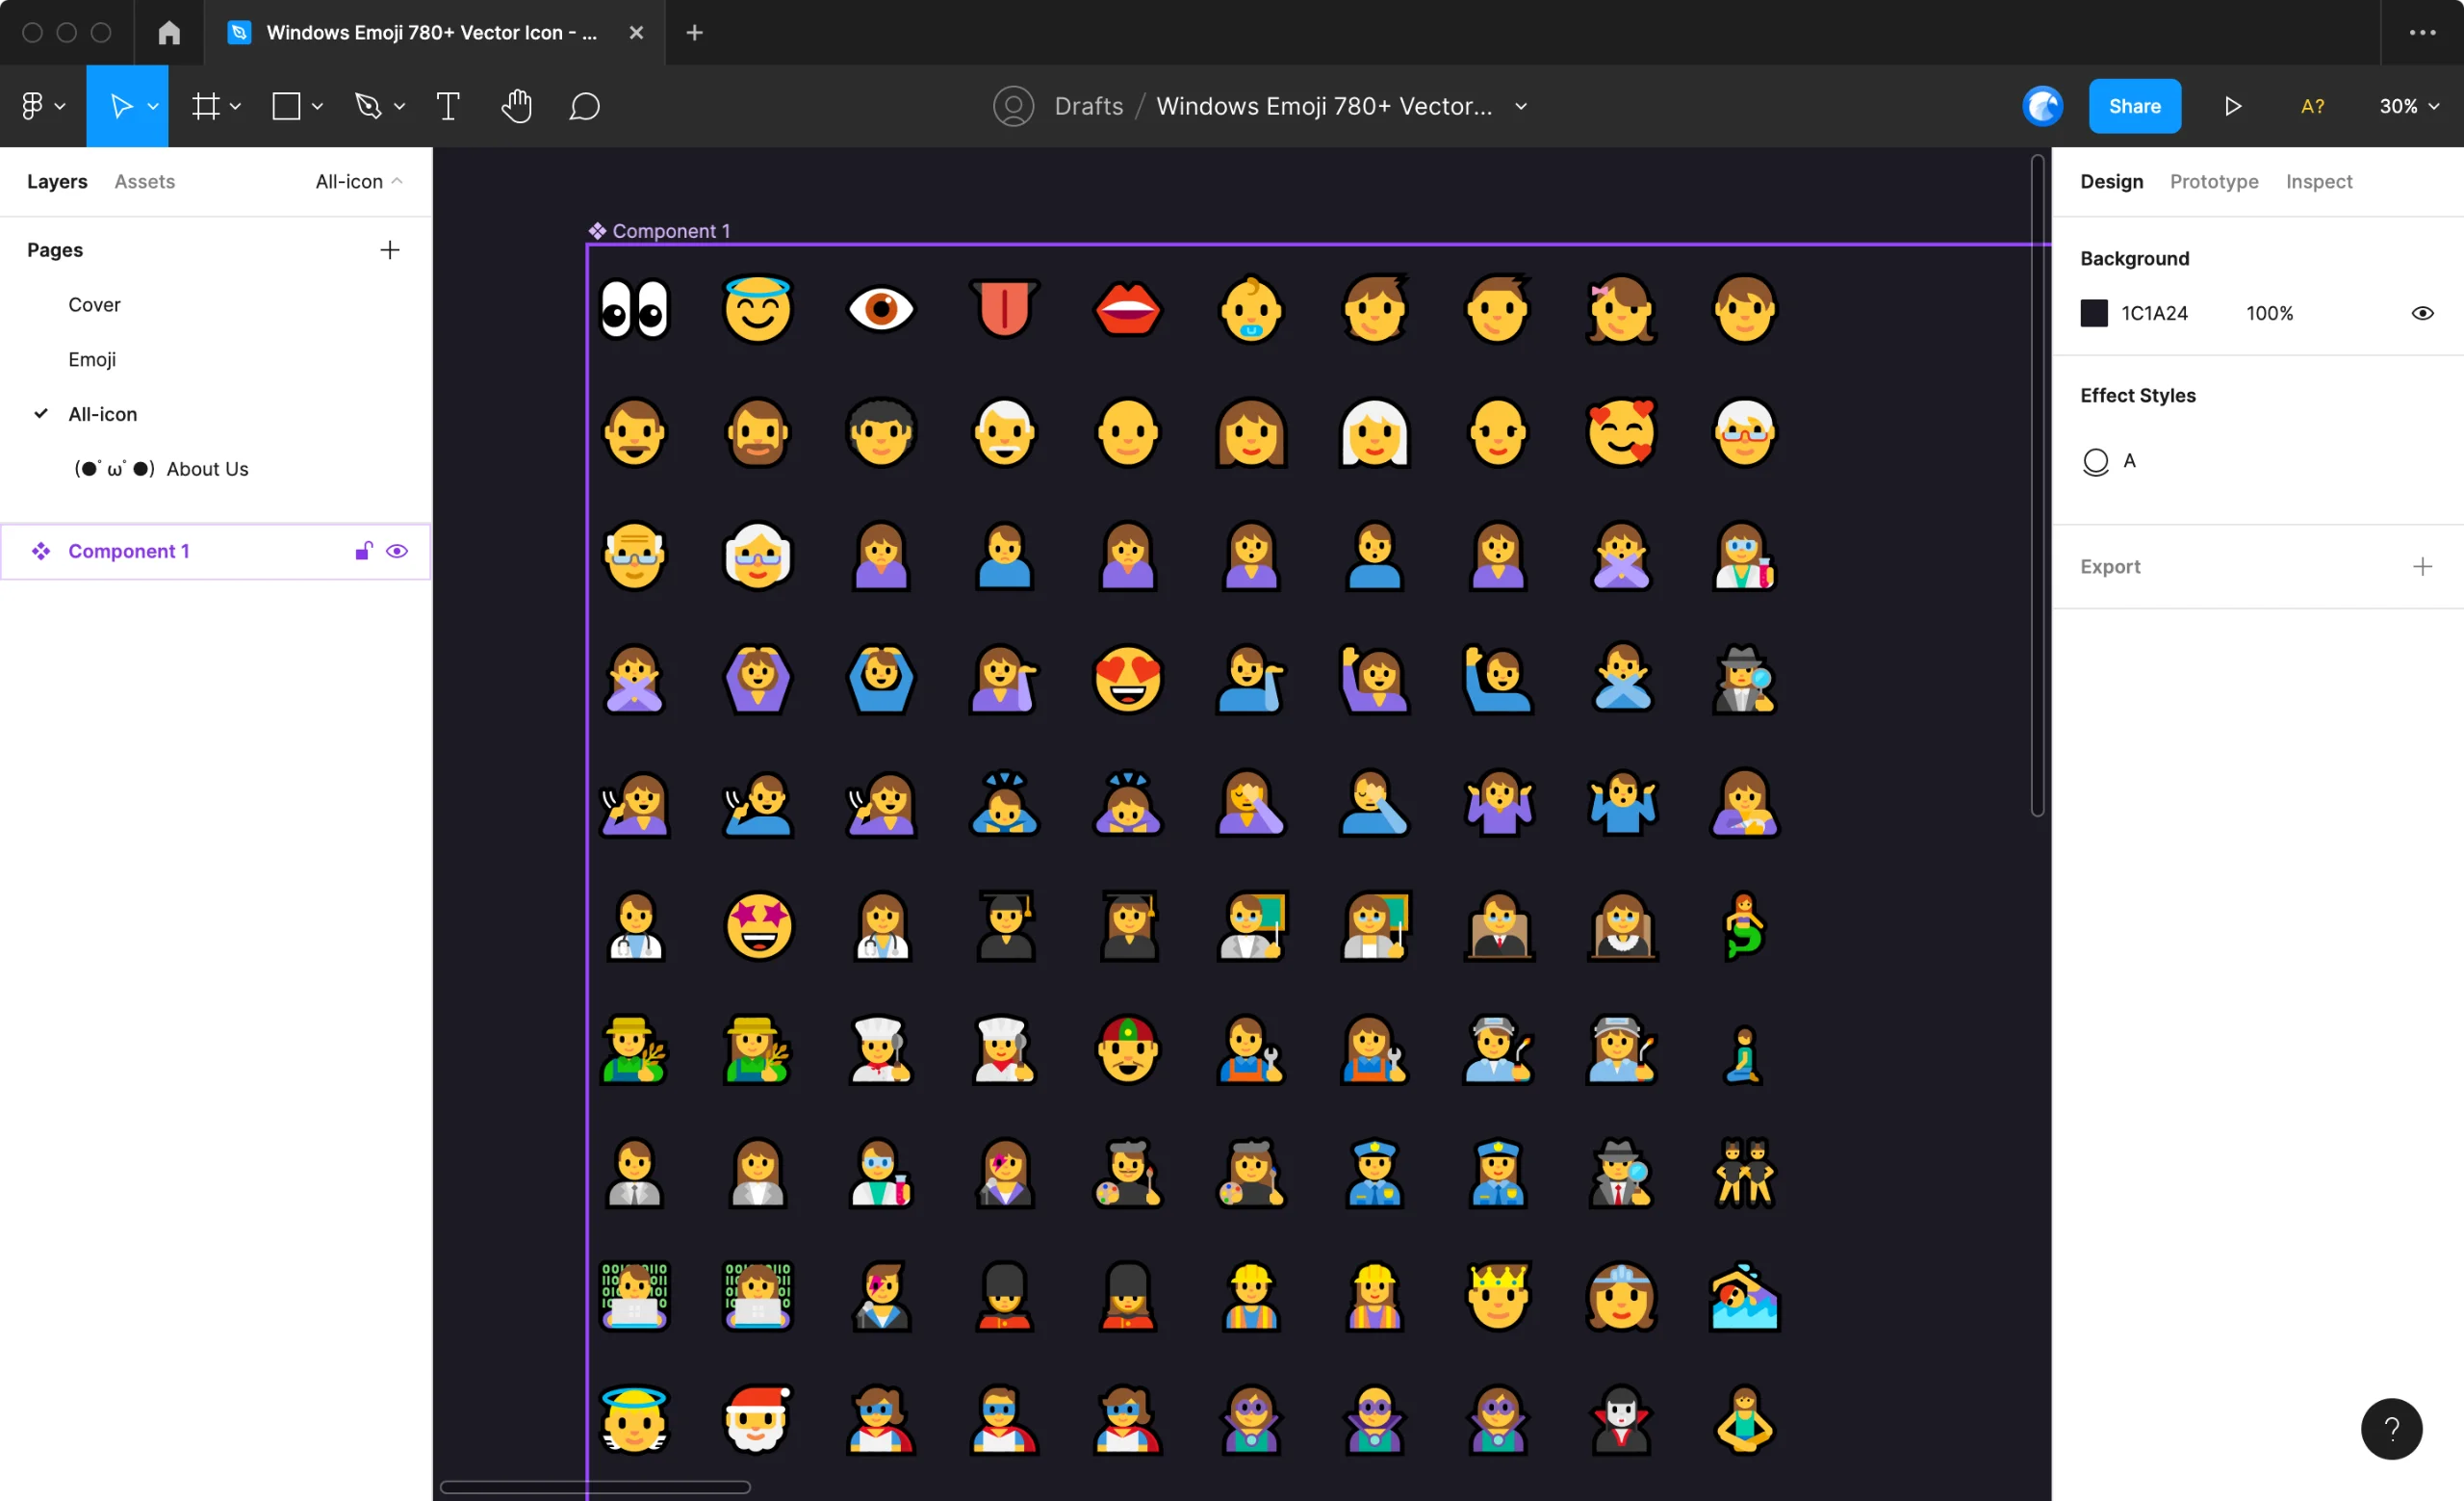Open the help question mark button
Screen dimensions: 2464x1501
click(2391, 1428)
